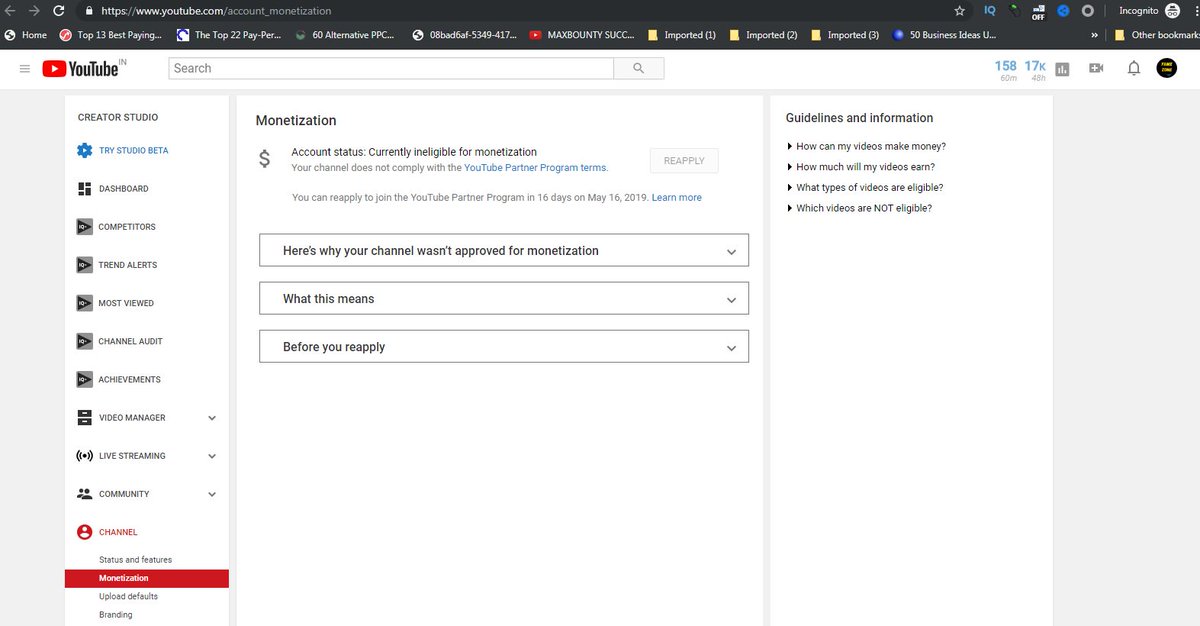Click the vidIQ 158 views 60m stat
The width and height of the screenshot is (1200, 626).
point(1005,69)
